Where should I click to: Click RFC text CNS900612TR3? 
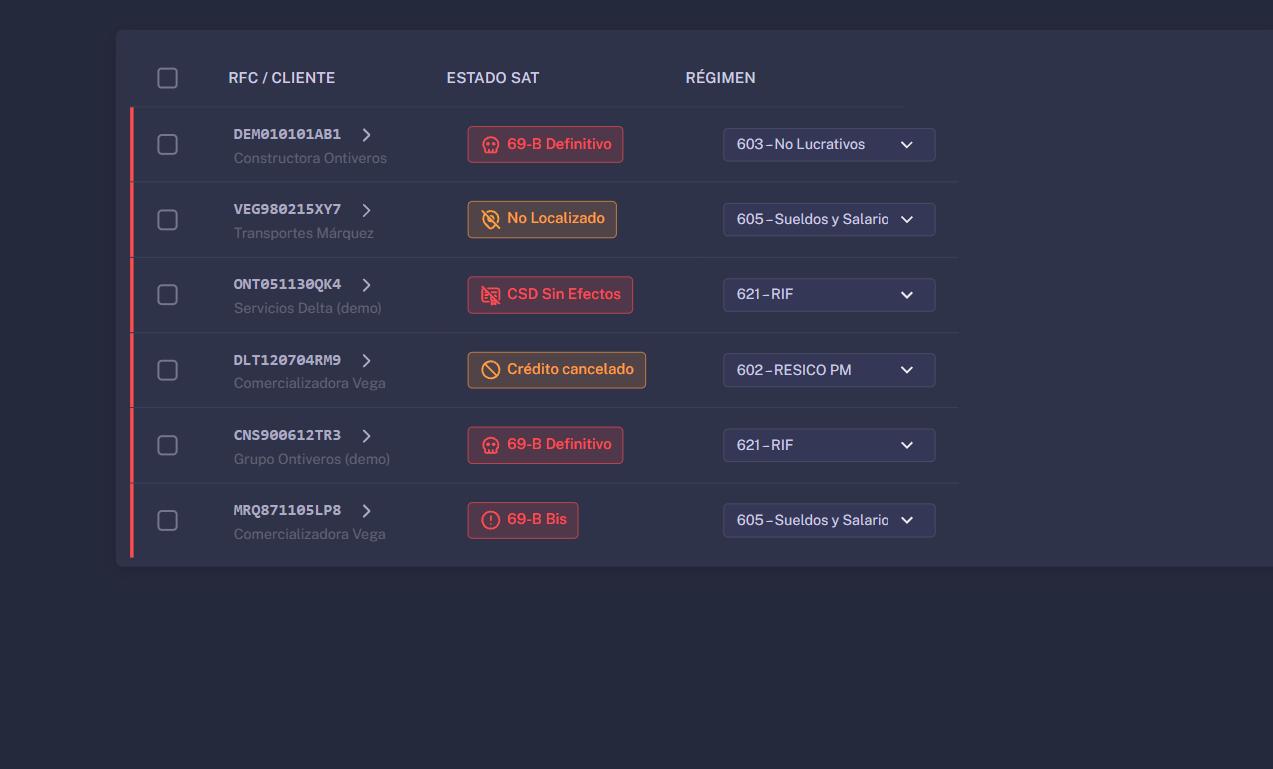[x=287, y=435]
